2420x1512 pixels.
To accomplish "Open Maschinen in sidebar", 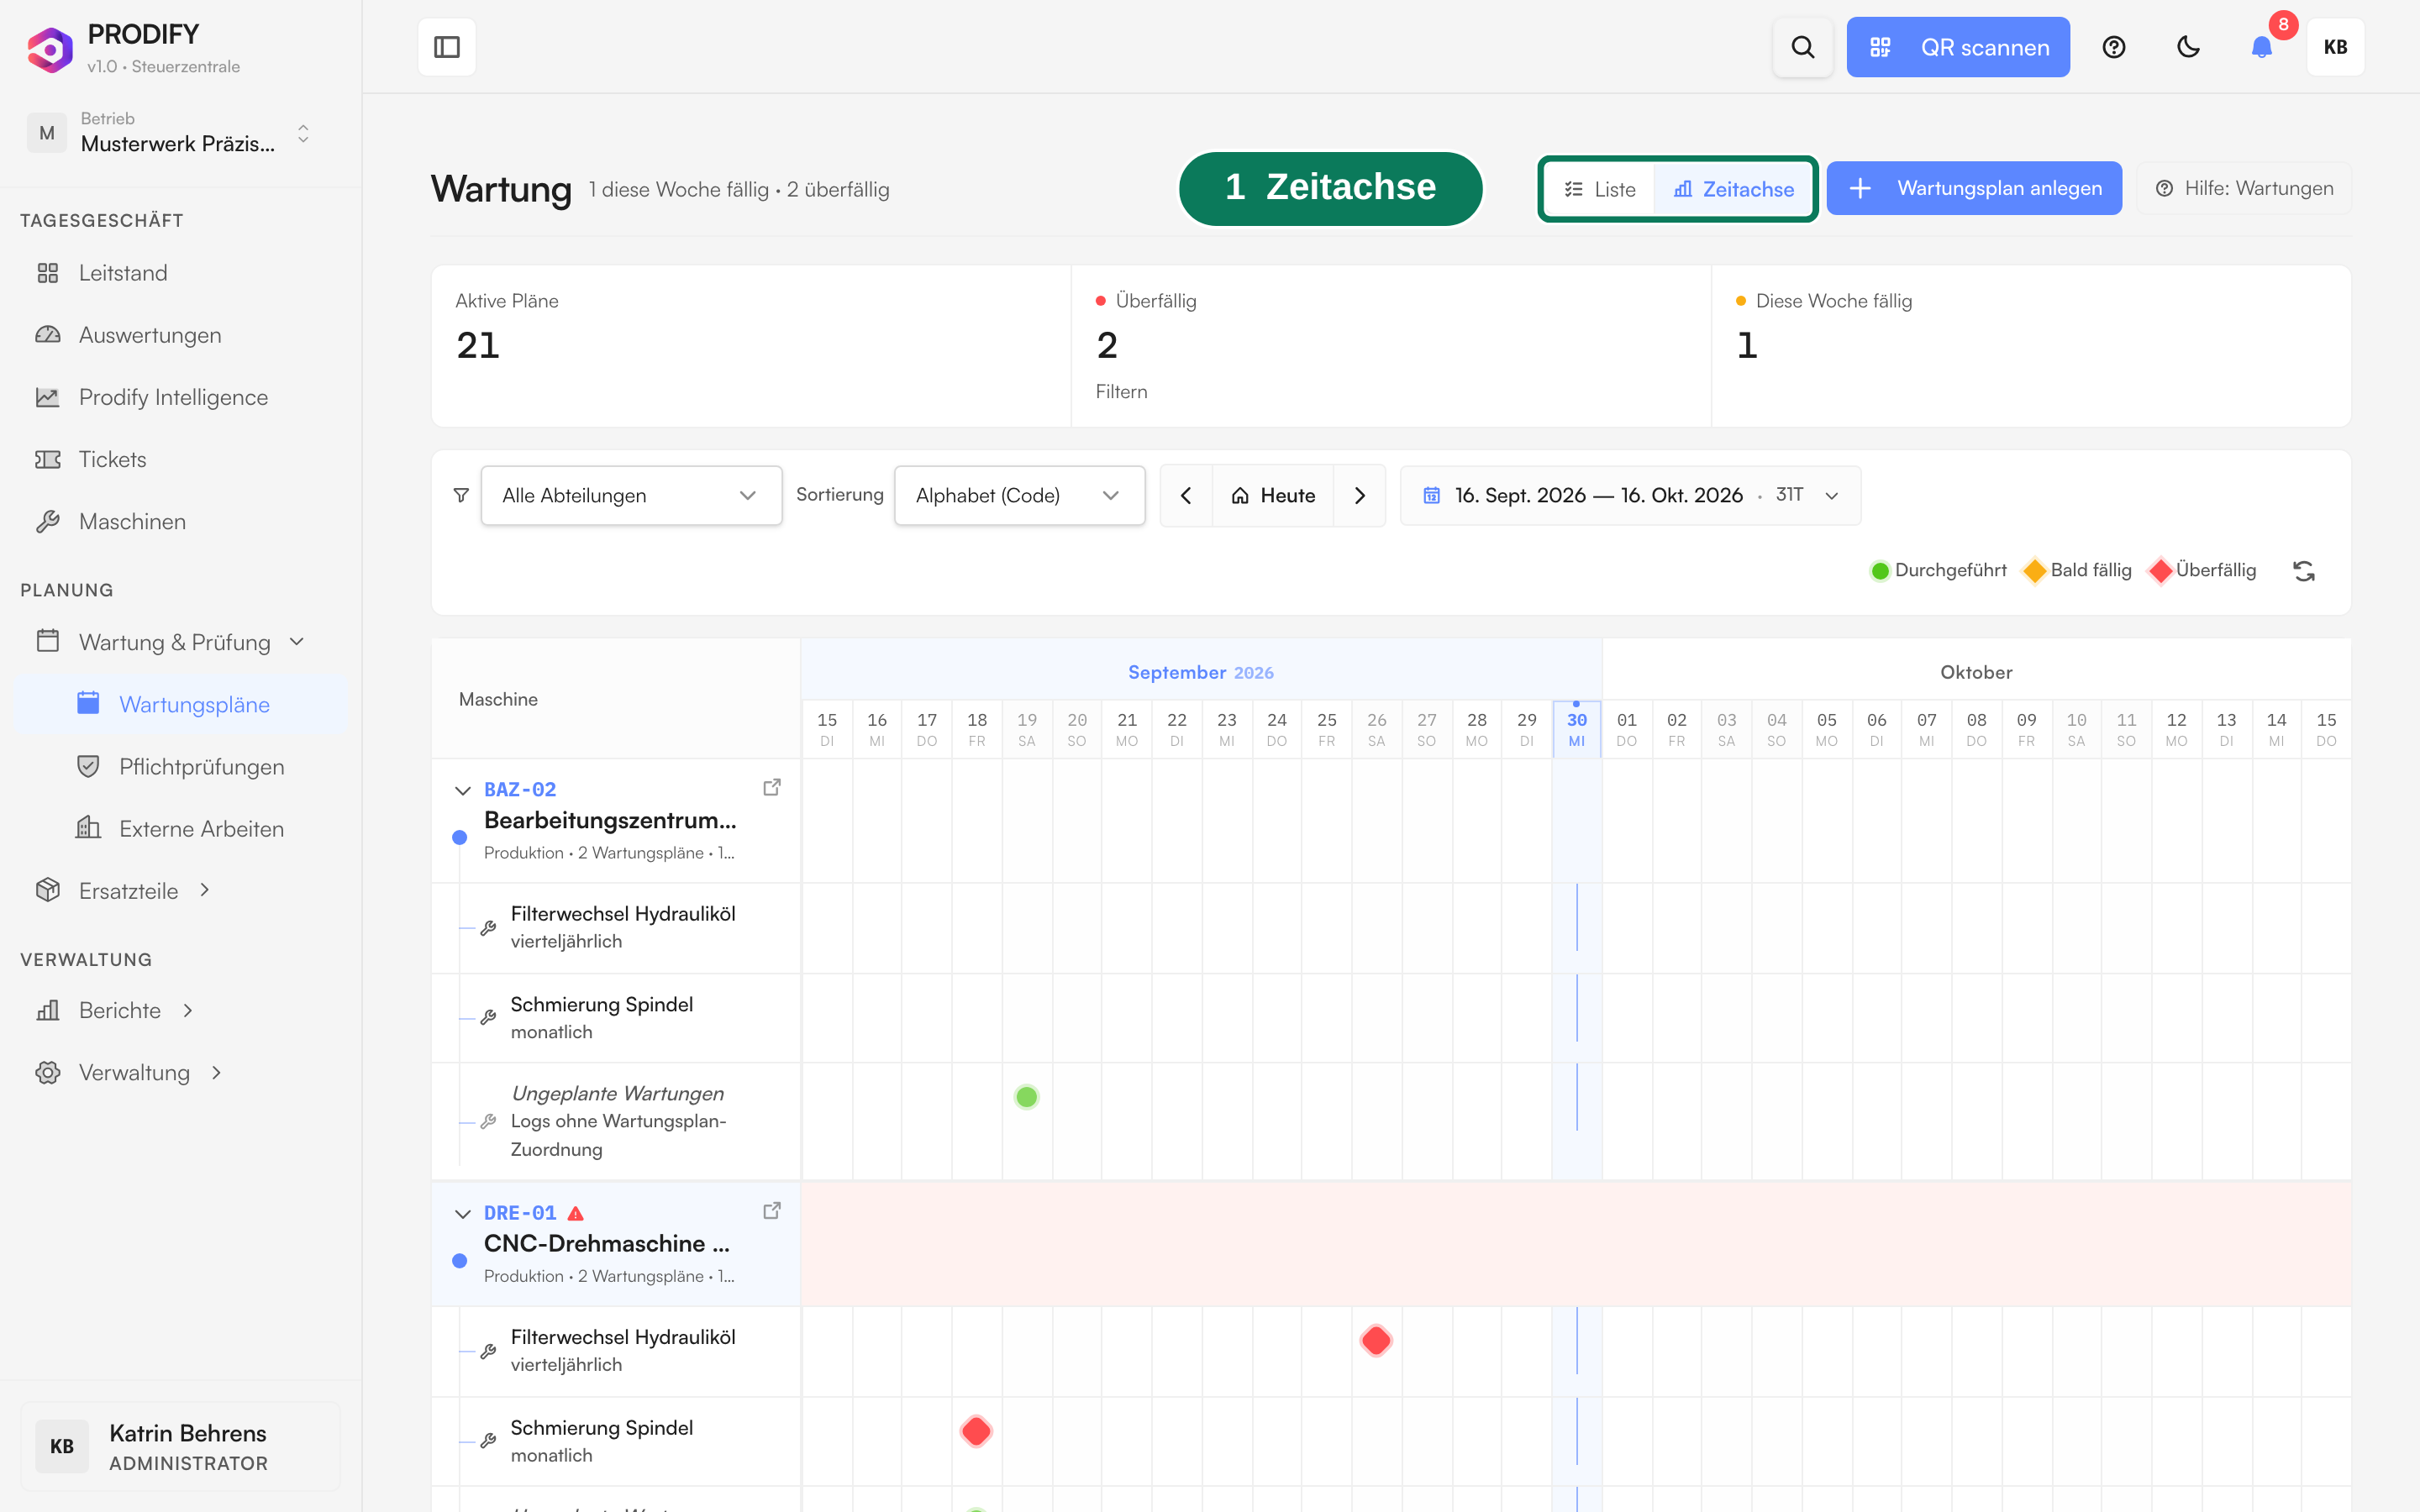I will coord(181,521).
